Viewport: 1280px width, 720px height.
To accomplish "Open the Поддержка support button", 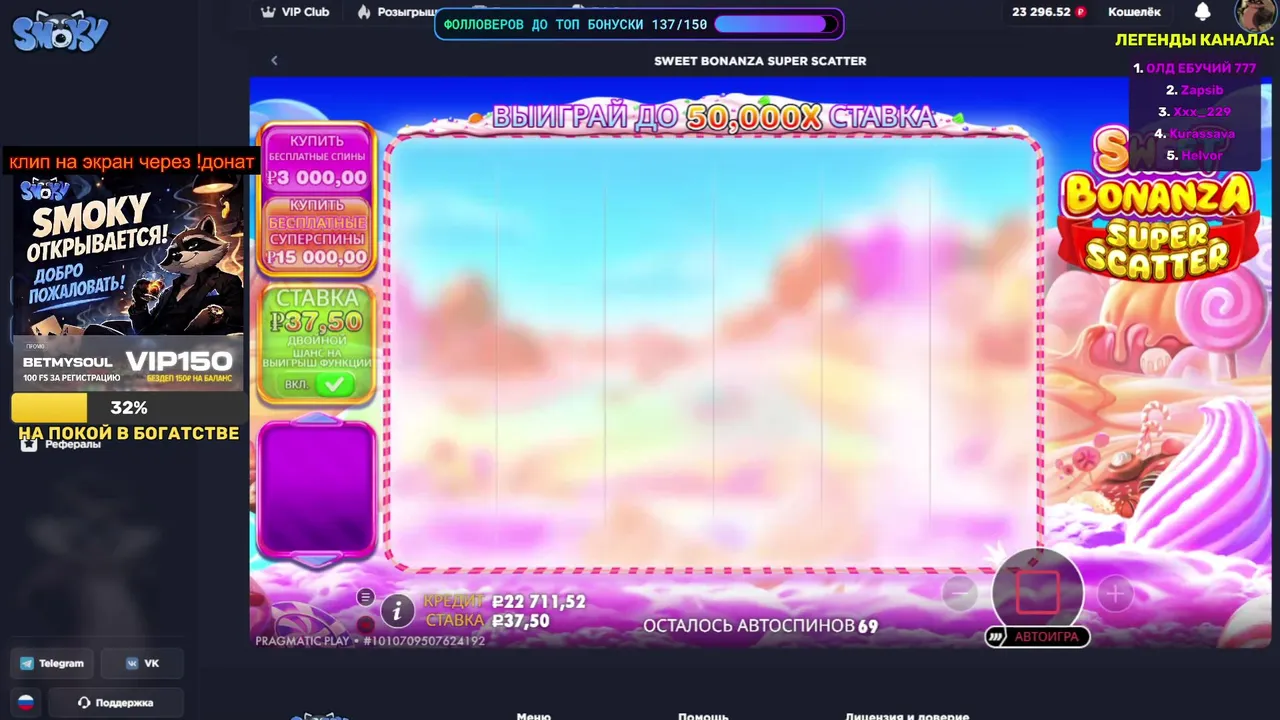I will (115, 702).
